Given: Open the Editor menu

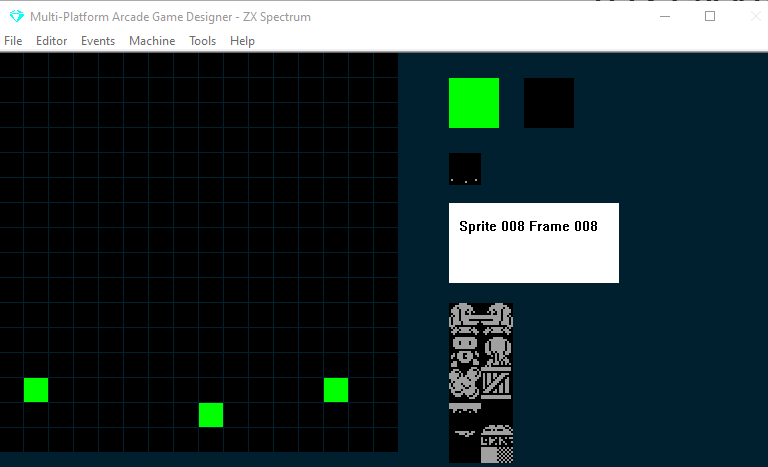Looking at the screenshot, I should (x=51, y=41).
